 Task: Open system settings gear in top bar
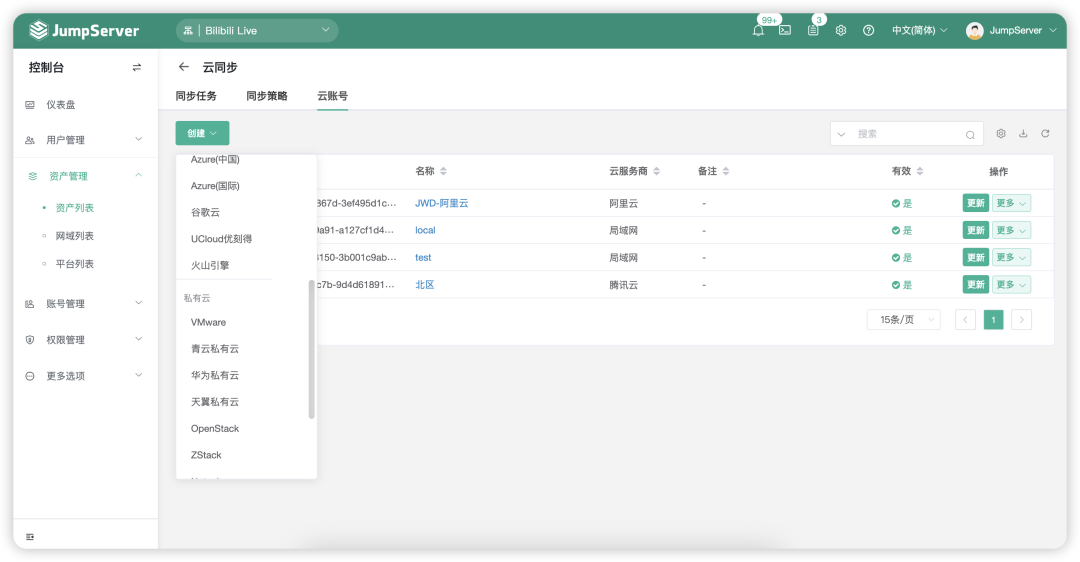pyautogui.click(x=840, y=30)
